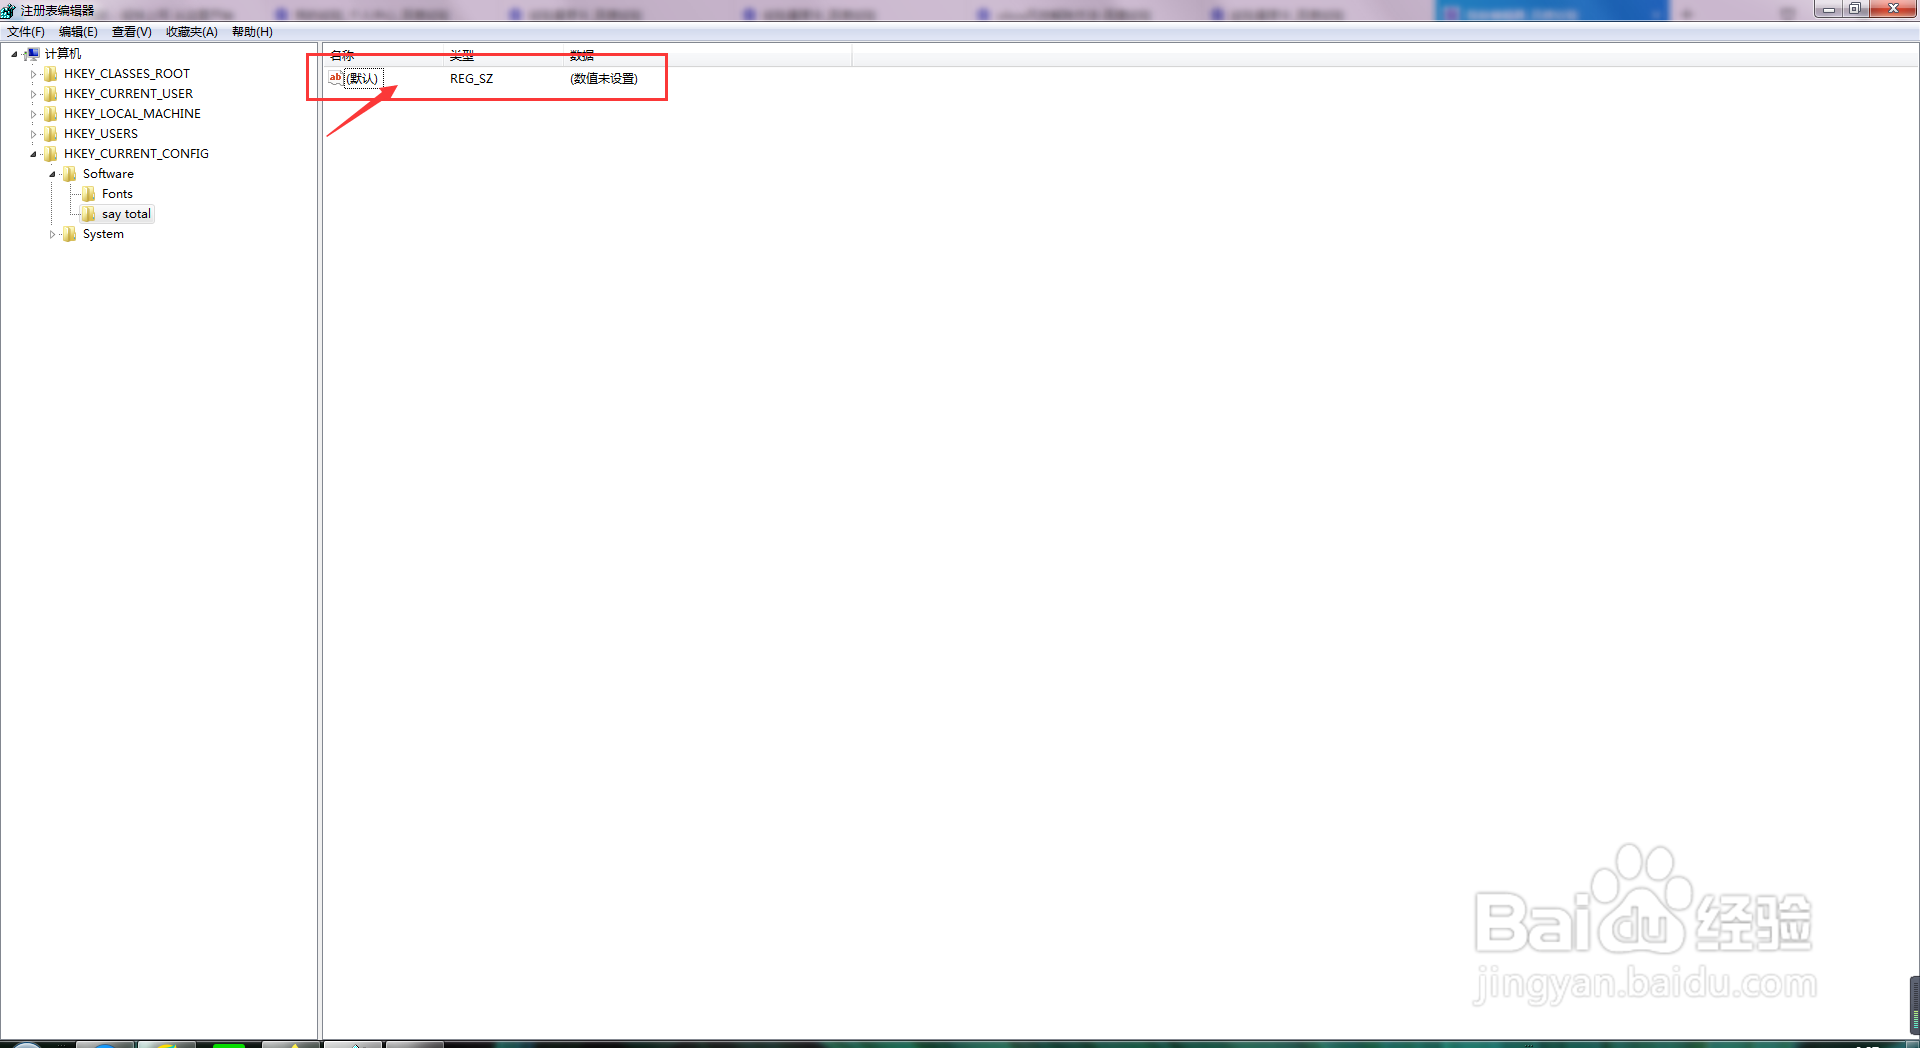Image resolution: width=1920 pixels, height=1048 pixels.
Task: Click the HKEY_CLASSES_ROOT folder icon
Action: [x=51, y=74]
